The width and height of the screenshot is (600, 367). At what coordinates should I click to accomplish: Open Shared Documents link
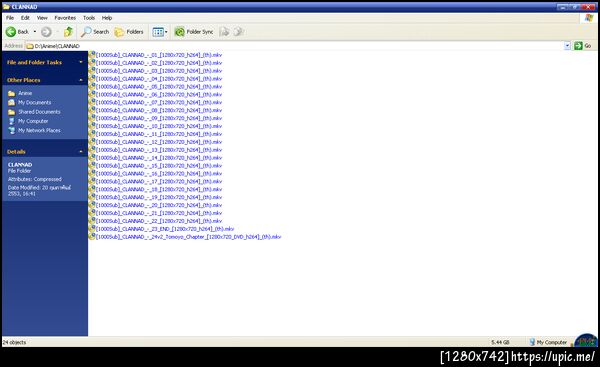click(39, 112)
